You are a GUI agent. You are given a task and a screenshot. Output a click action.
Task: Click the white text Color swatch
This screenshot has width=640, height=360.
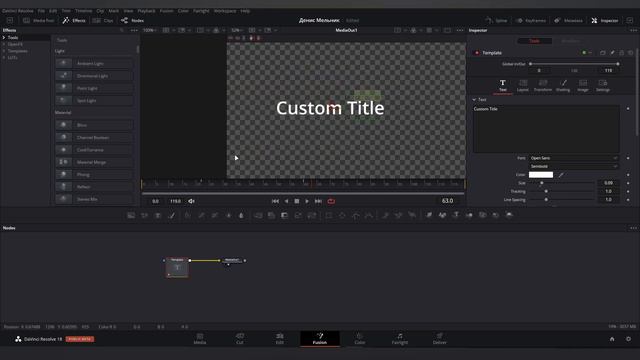click(541, 175)
